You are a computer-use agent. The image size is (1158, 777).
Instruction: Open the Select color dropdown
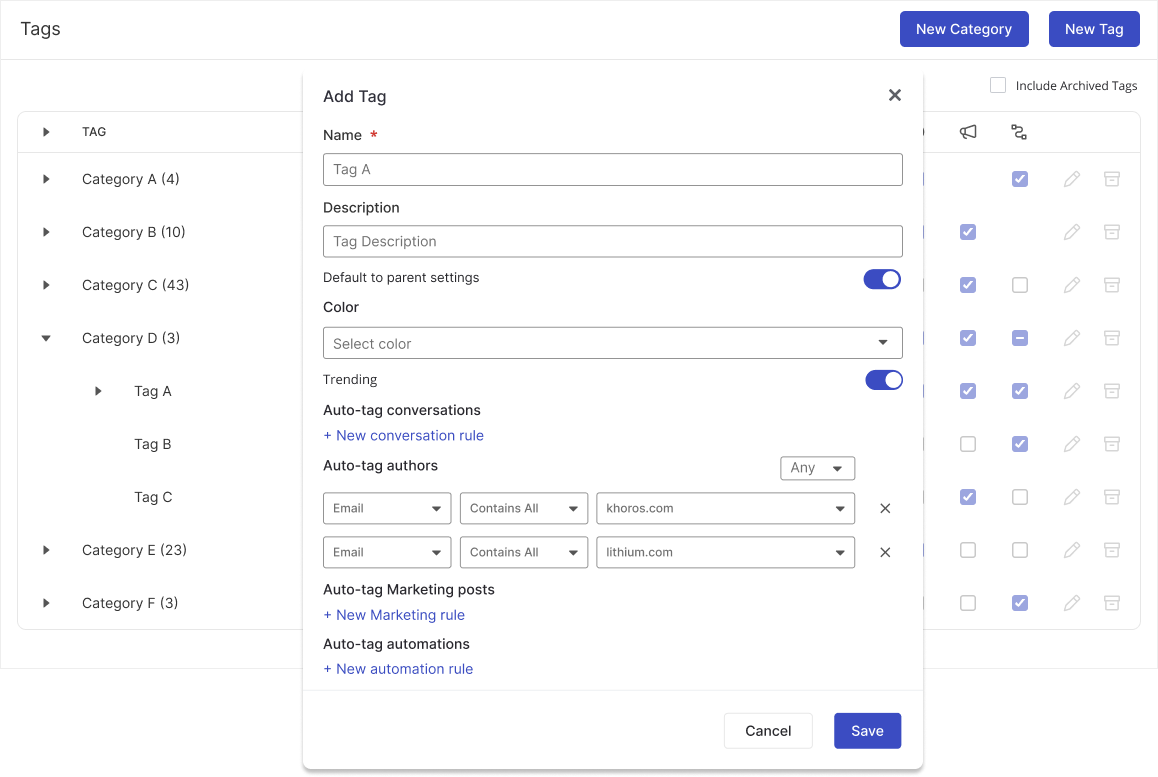point(612,343)
